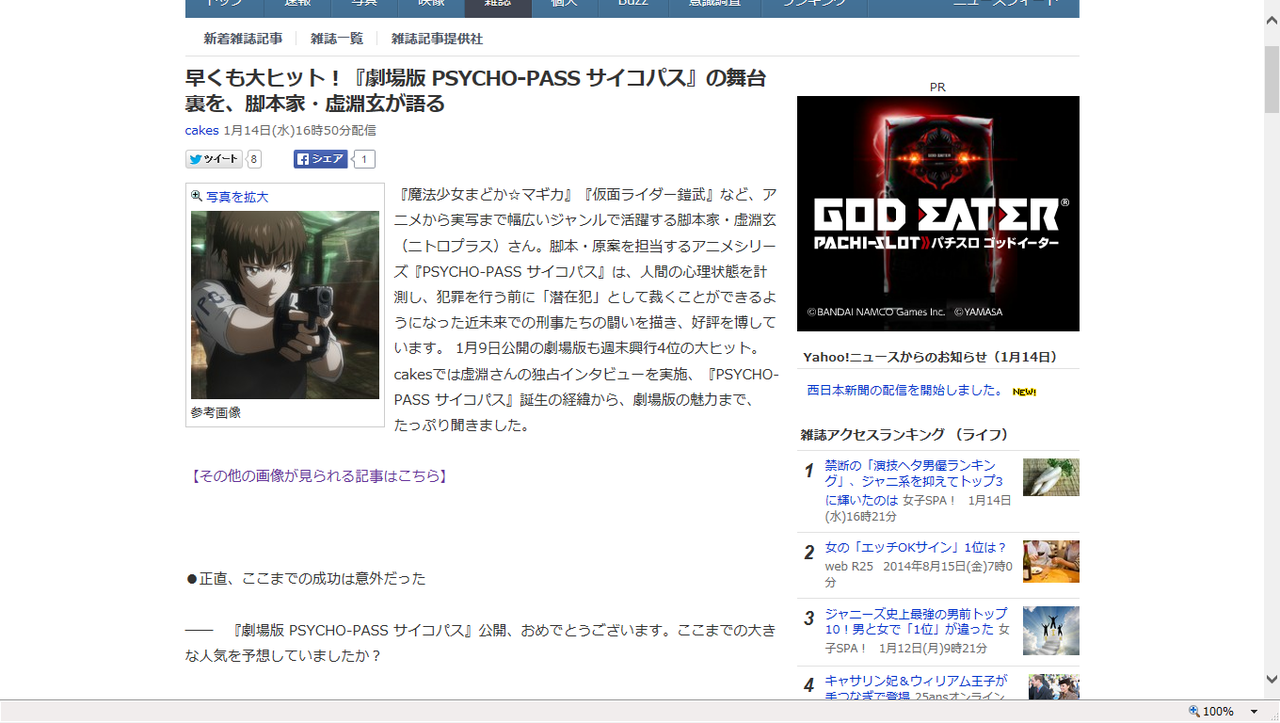
Task: Click the royal couple thumbnail for ranking 4
Action: tap(1054, 686)
